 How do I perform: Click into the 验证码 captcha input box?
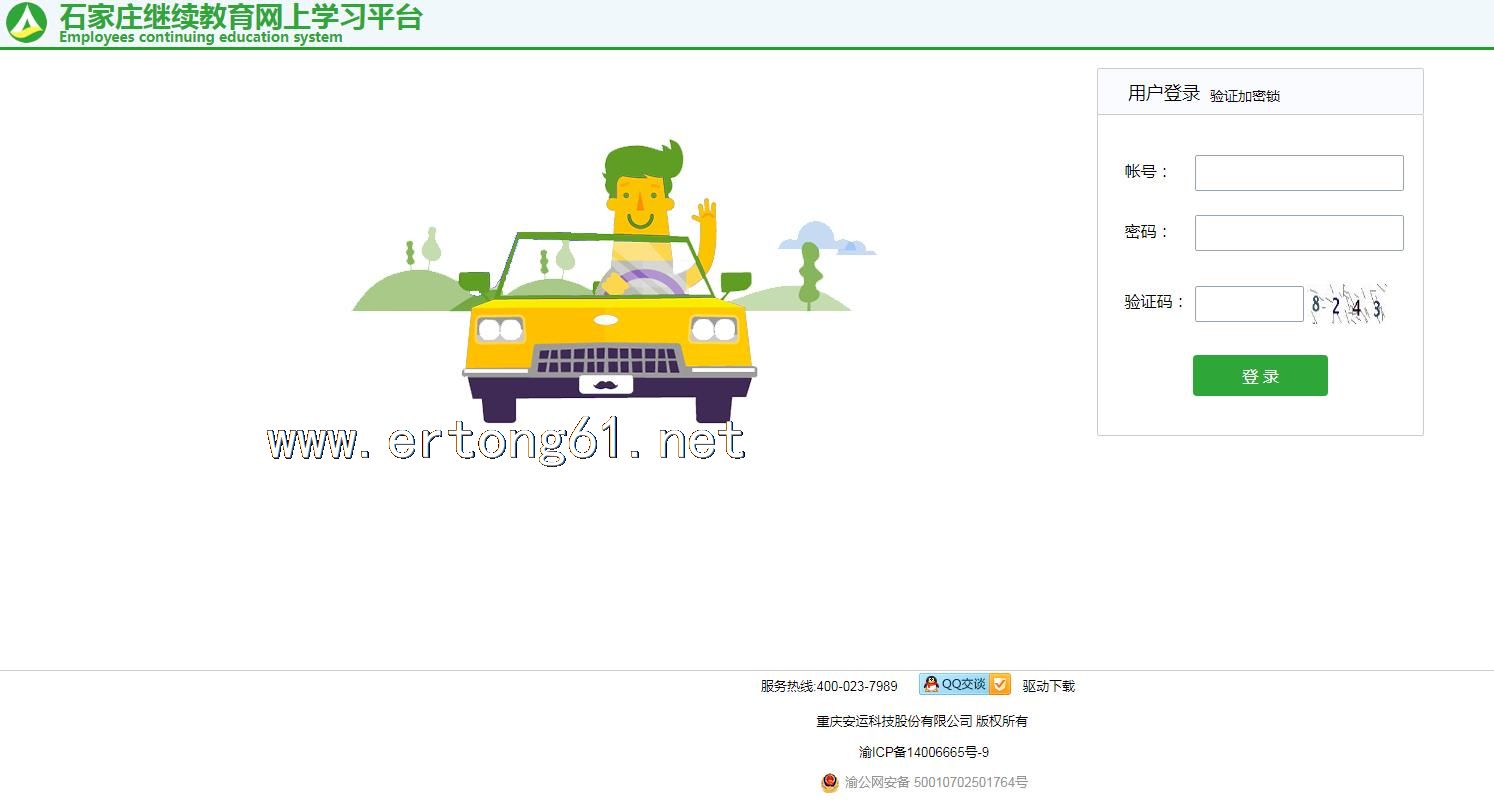pyautogui.click(x=1249, y=304)
